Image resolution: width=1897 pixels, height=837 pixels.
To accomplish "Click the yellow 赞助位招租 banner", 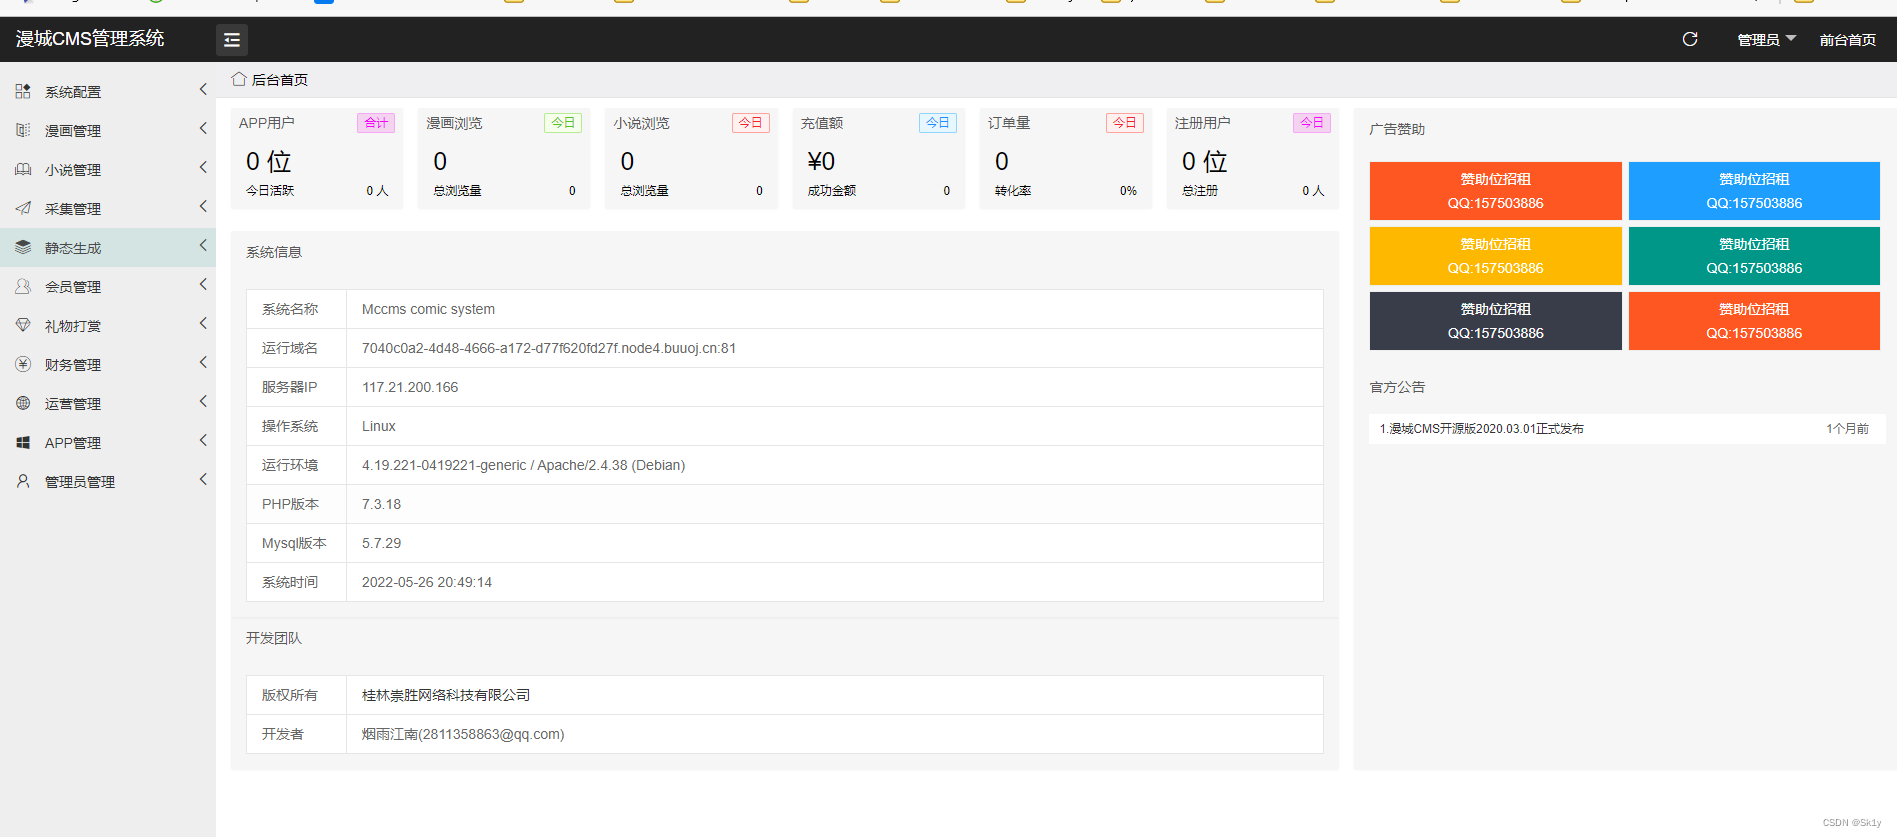I will (x=1495, y=256).
